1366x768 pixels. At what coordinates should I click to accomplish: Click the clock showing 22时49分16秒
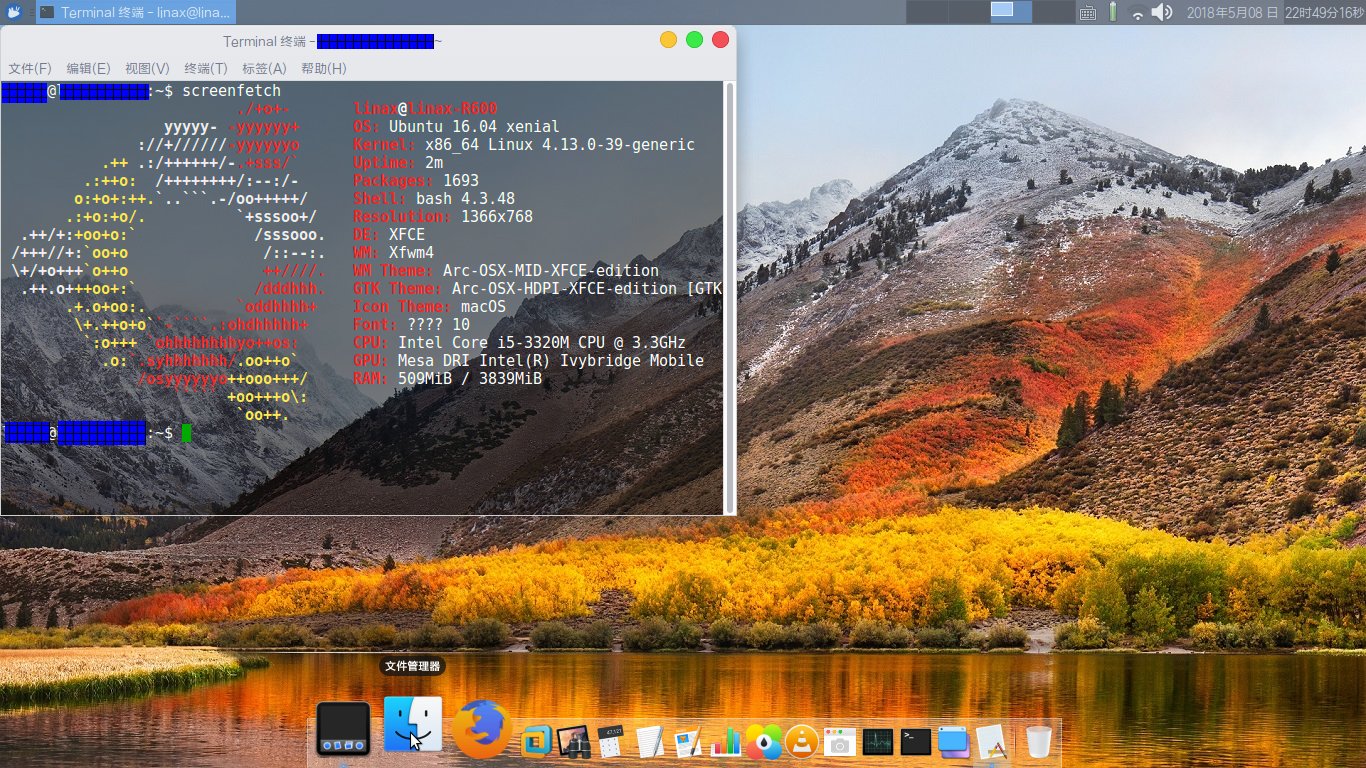click(1324, 12)
